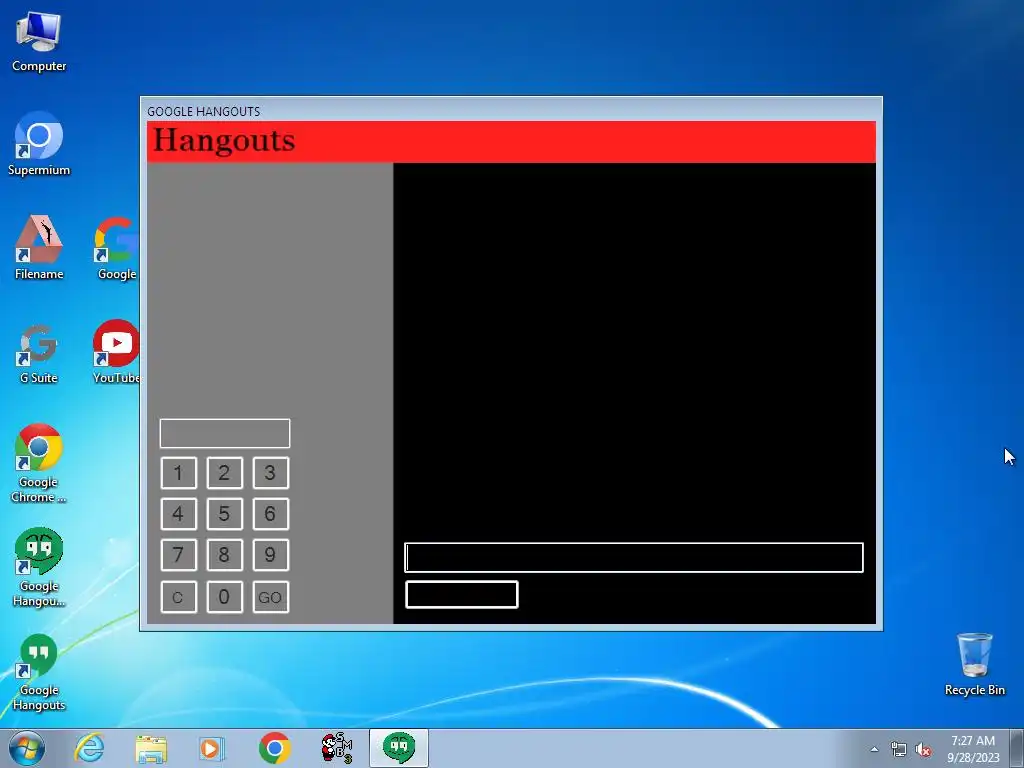Click the GOOGLE HANGOUTS window title text
1024x768 pixels.
(x=204, y=112)
